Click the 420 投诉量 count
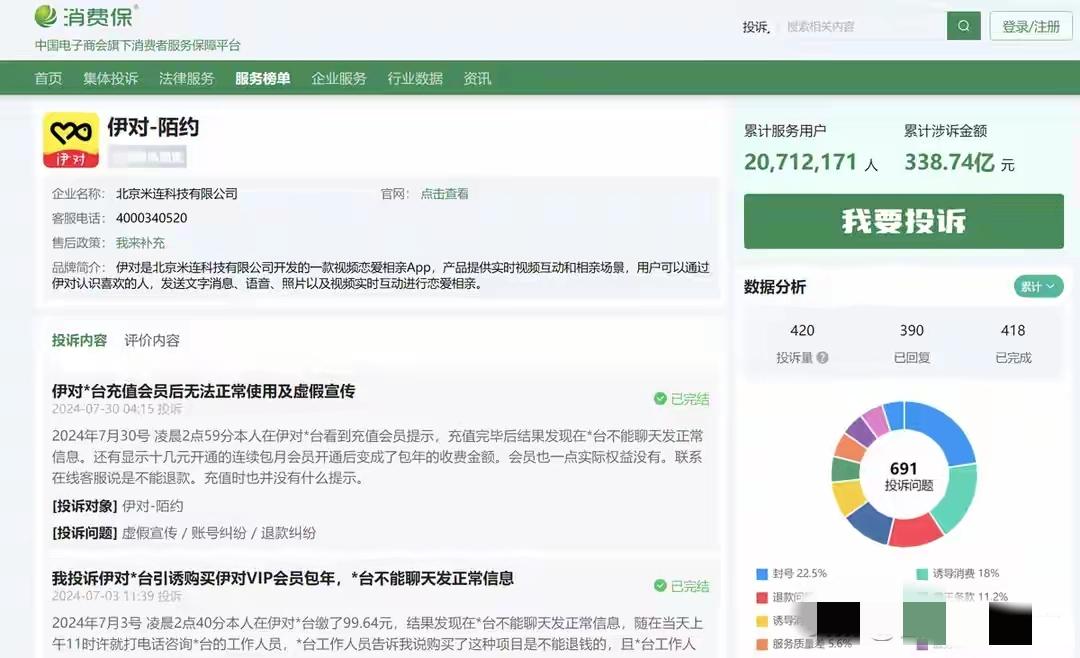The image size is (1080, 658). (x=802, y=331)
